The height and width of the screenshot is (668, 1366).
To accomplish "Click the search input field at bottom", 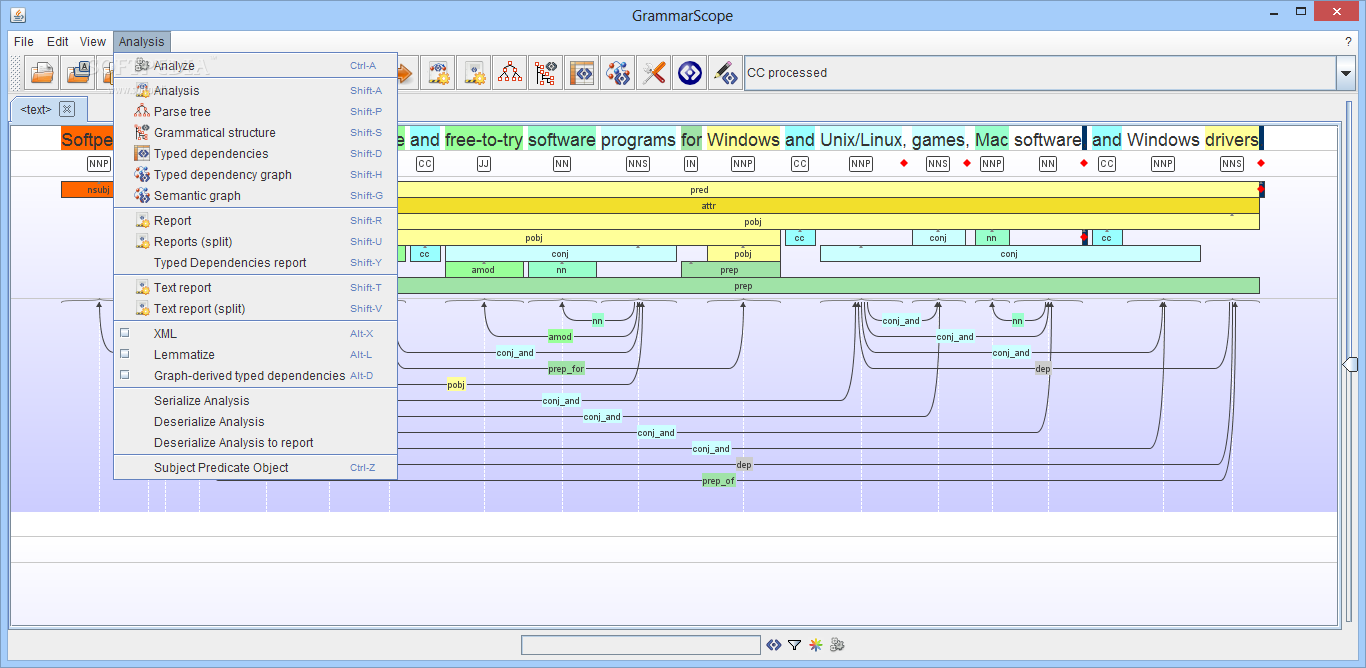I will [641, 645].
